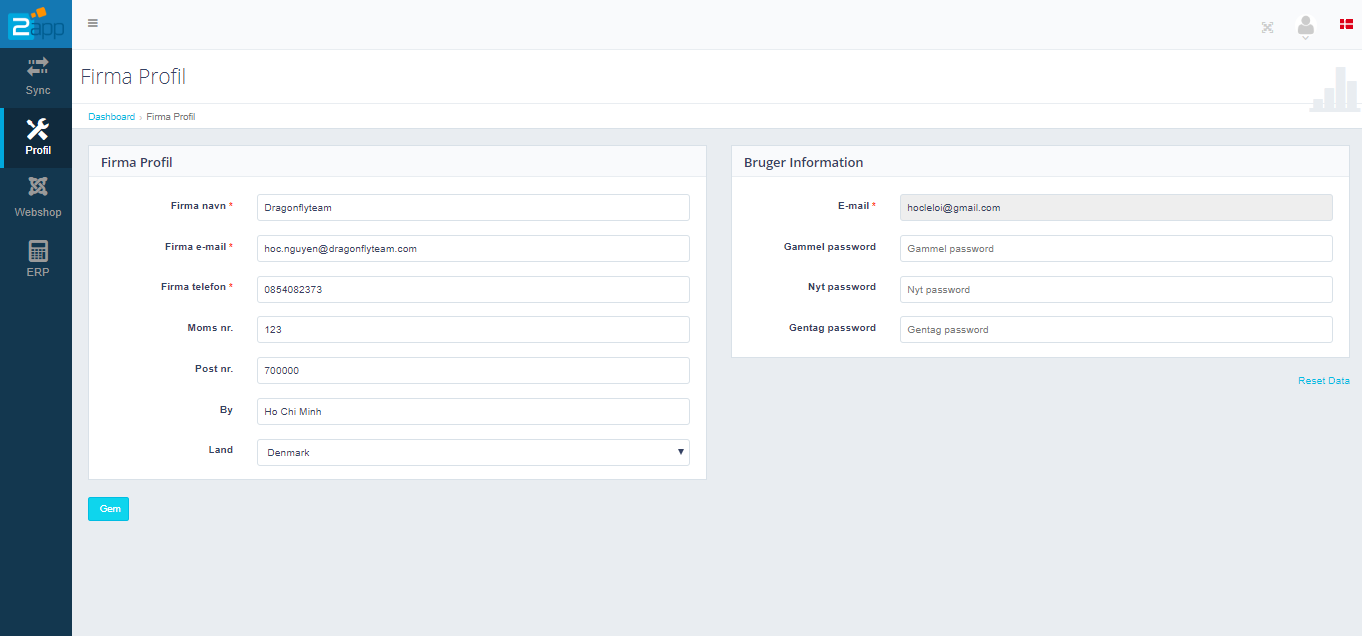Click the Danish flag language icon

[x=1346, y=23]
